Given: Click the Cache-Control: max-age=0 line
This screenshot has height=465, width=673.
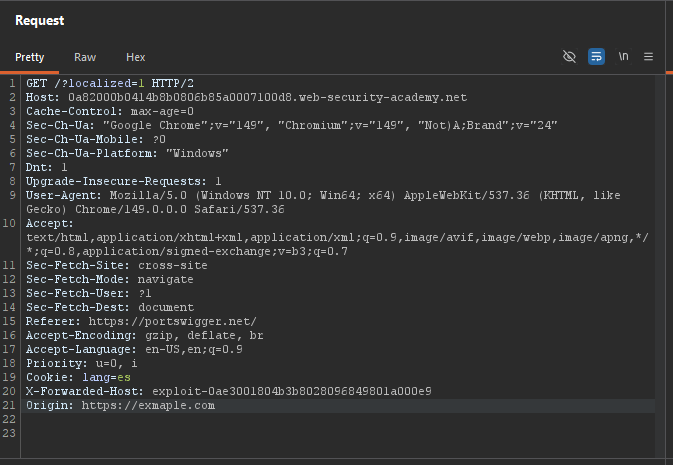Looking at the screenshot, I should point(110,112).
